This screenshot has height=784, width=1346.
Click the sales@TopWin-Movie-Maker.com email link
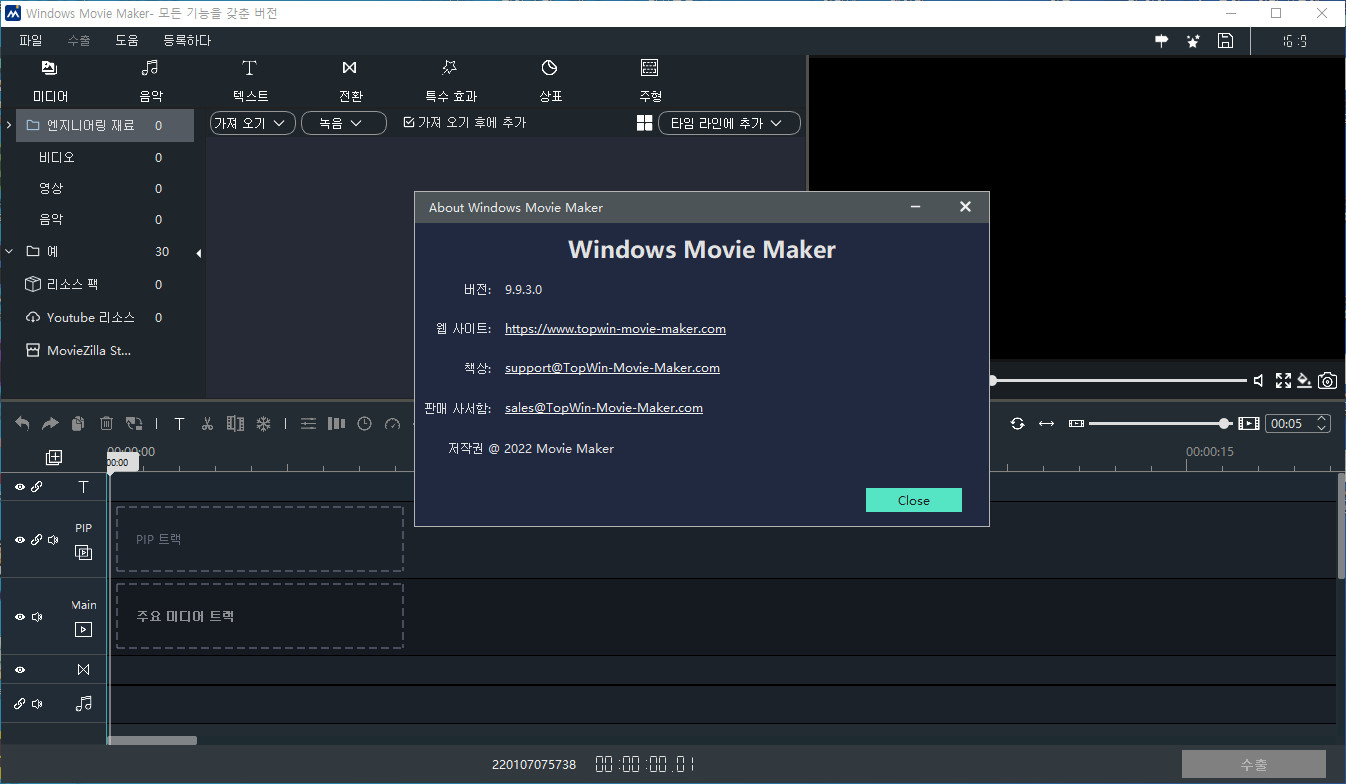(x=604, y=408)
